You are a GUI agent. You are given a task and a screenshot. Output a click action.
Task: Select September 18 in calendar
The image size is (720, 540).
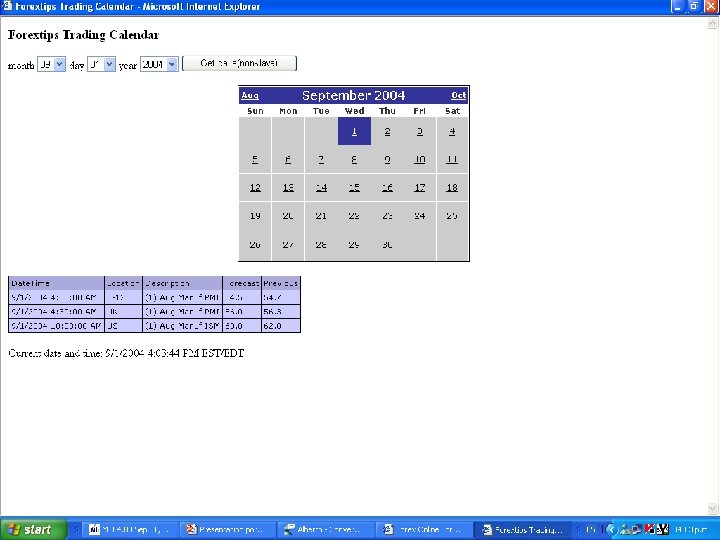[452, 187]
